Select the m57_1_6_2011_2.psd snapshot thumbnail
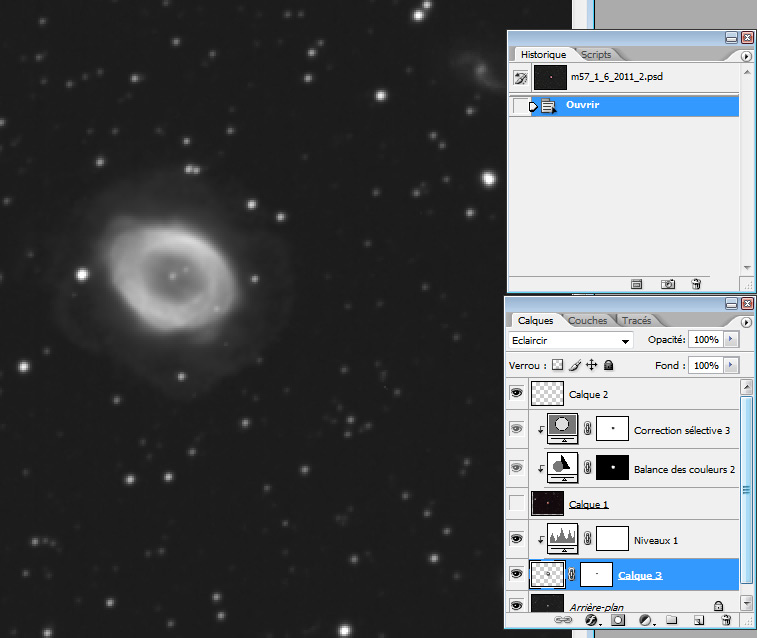Image resolution: width=757 pixels, height=638 pixels. click(x=550, y=77)
